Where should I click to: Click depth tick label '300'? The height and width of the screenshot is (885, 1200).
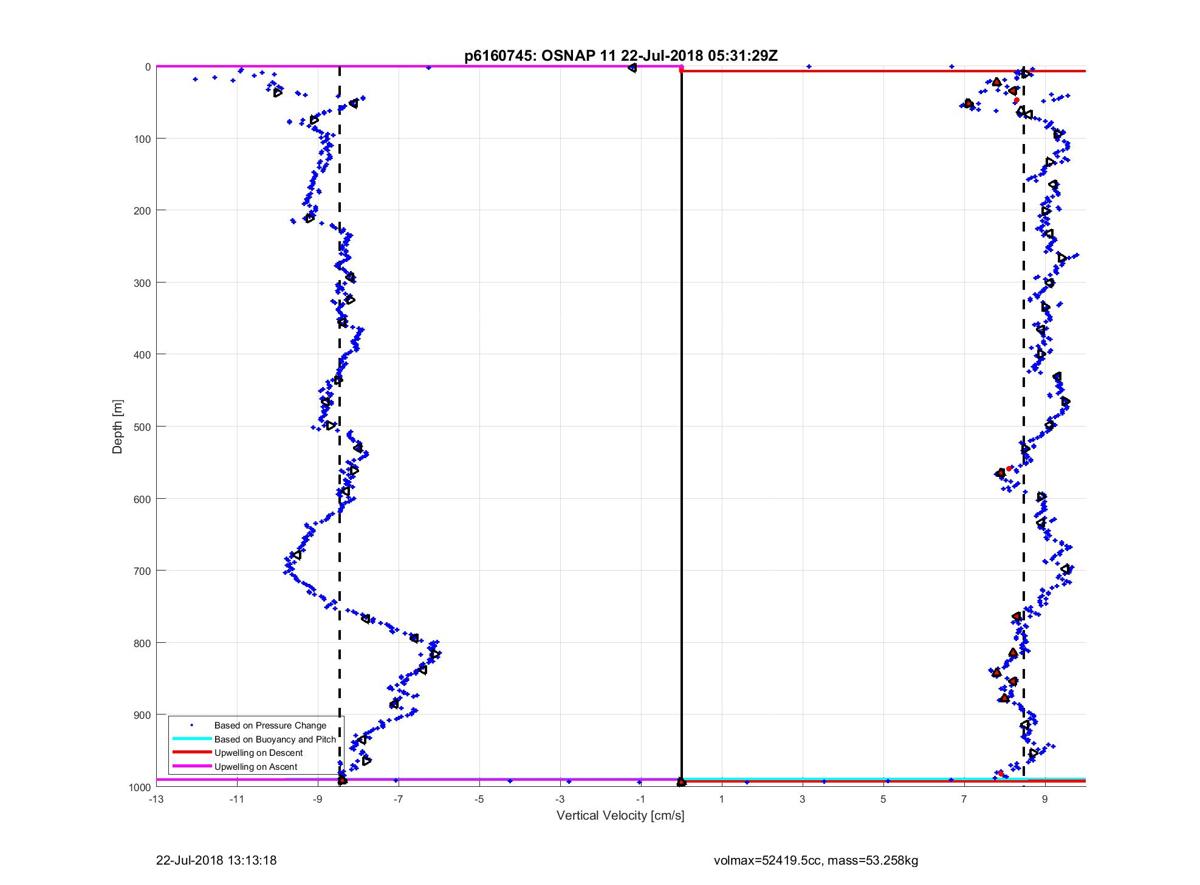pos(141,282)
